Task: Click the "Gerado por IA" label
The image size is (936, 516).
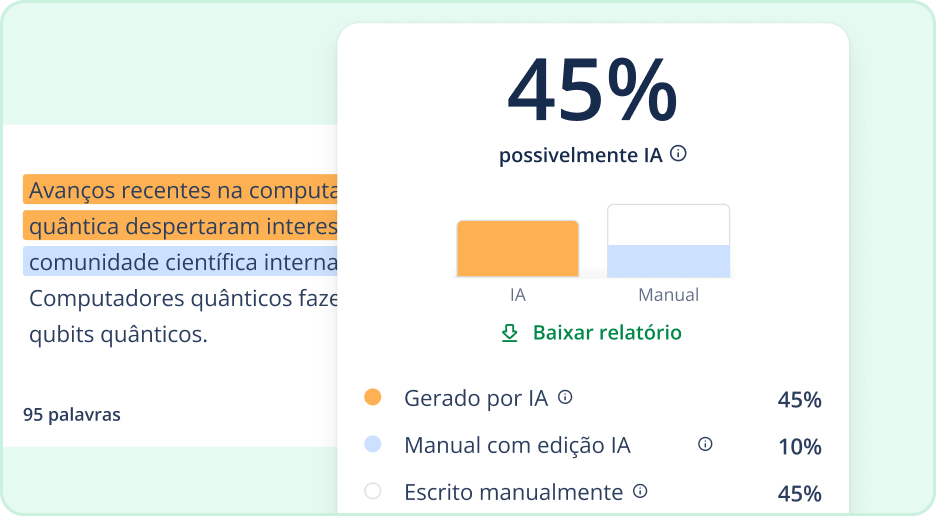Action: pyautogui.click(x=476, y=398)
